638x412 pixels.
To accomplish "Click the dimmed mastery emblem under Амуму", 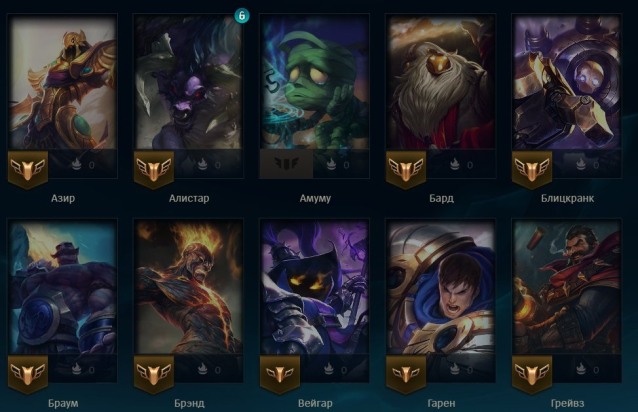I will tap(286, 163).
